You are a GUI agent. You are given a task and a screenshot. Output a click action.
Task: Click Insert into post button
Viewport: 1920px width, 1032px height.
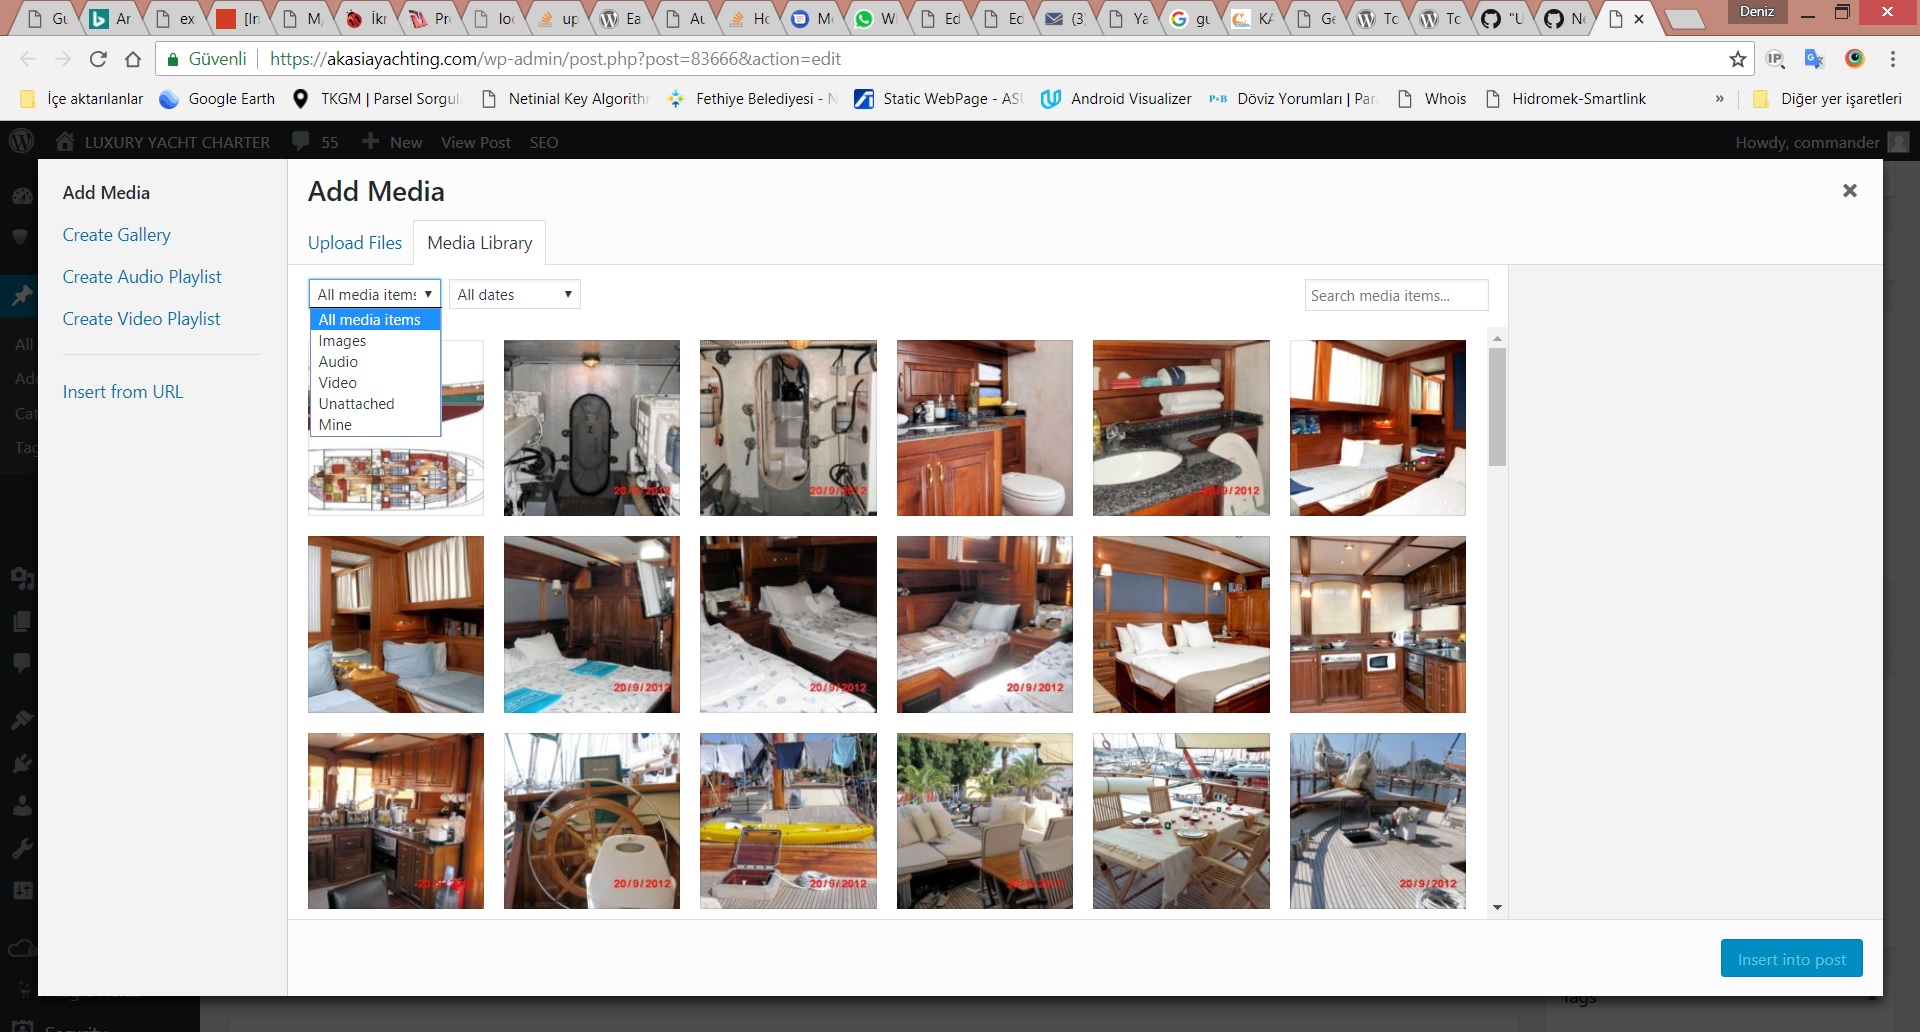coord(1791,959)
